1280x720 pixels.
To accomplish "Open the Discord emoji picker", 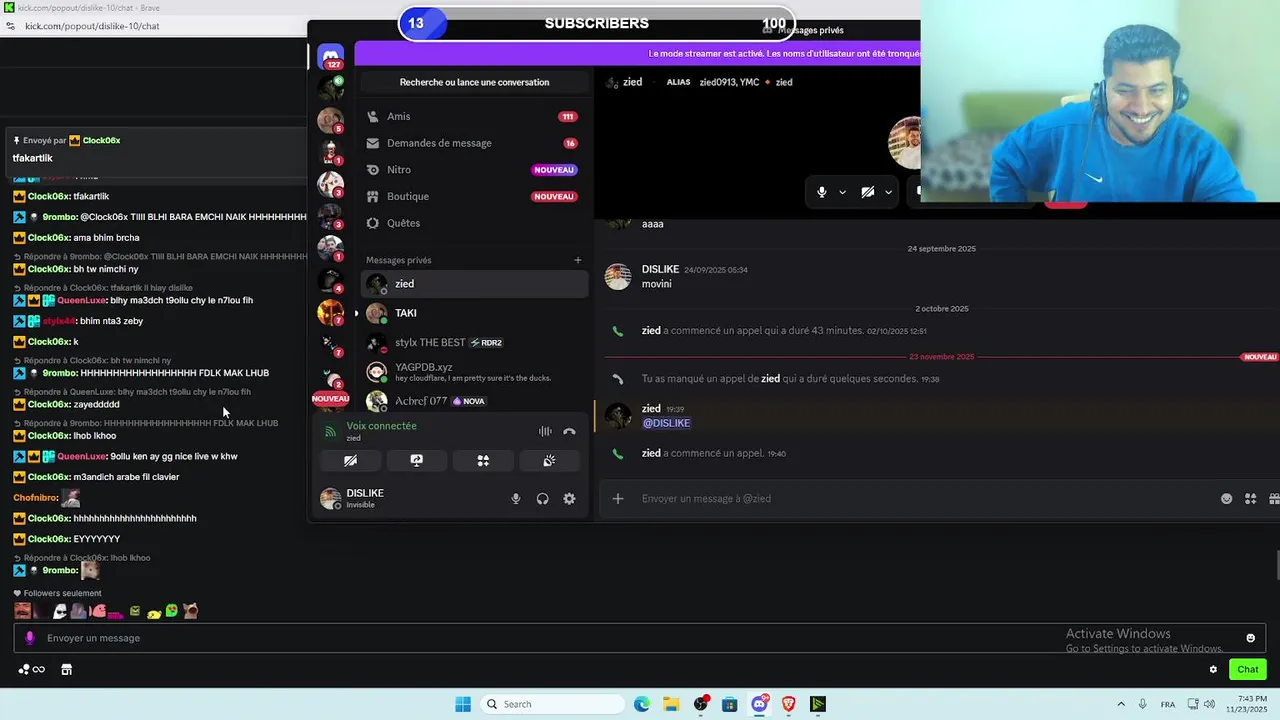I will (x=1227, y=499).
